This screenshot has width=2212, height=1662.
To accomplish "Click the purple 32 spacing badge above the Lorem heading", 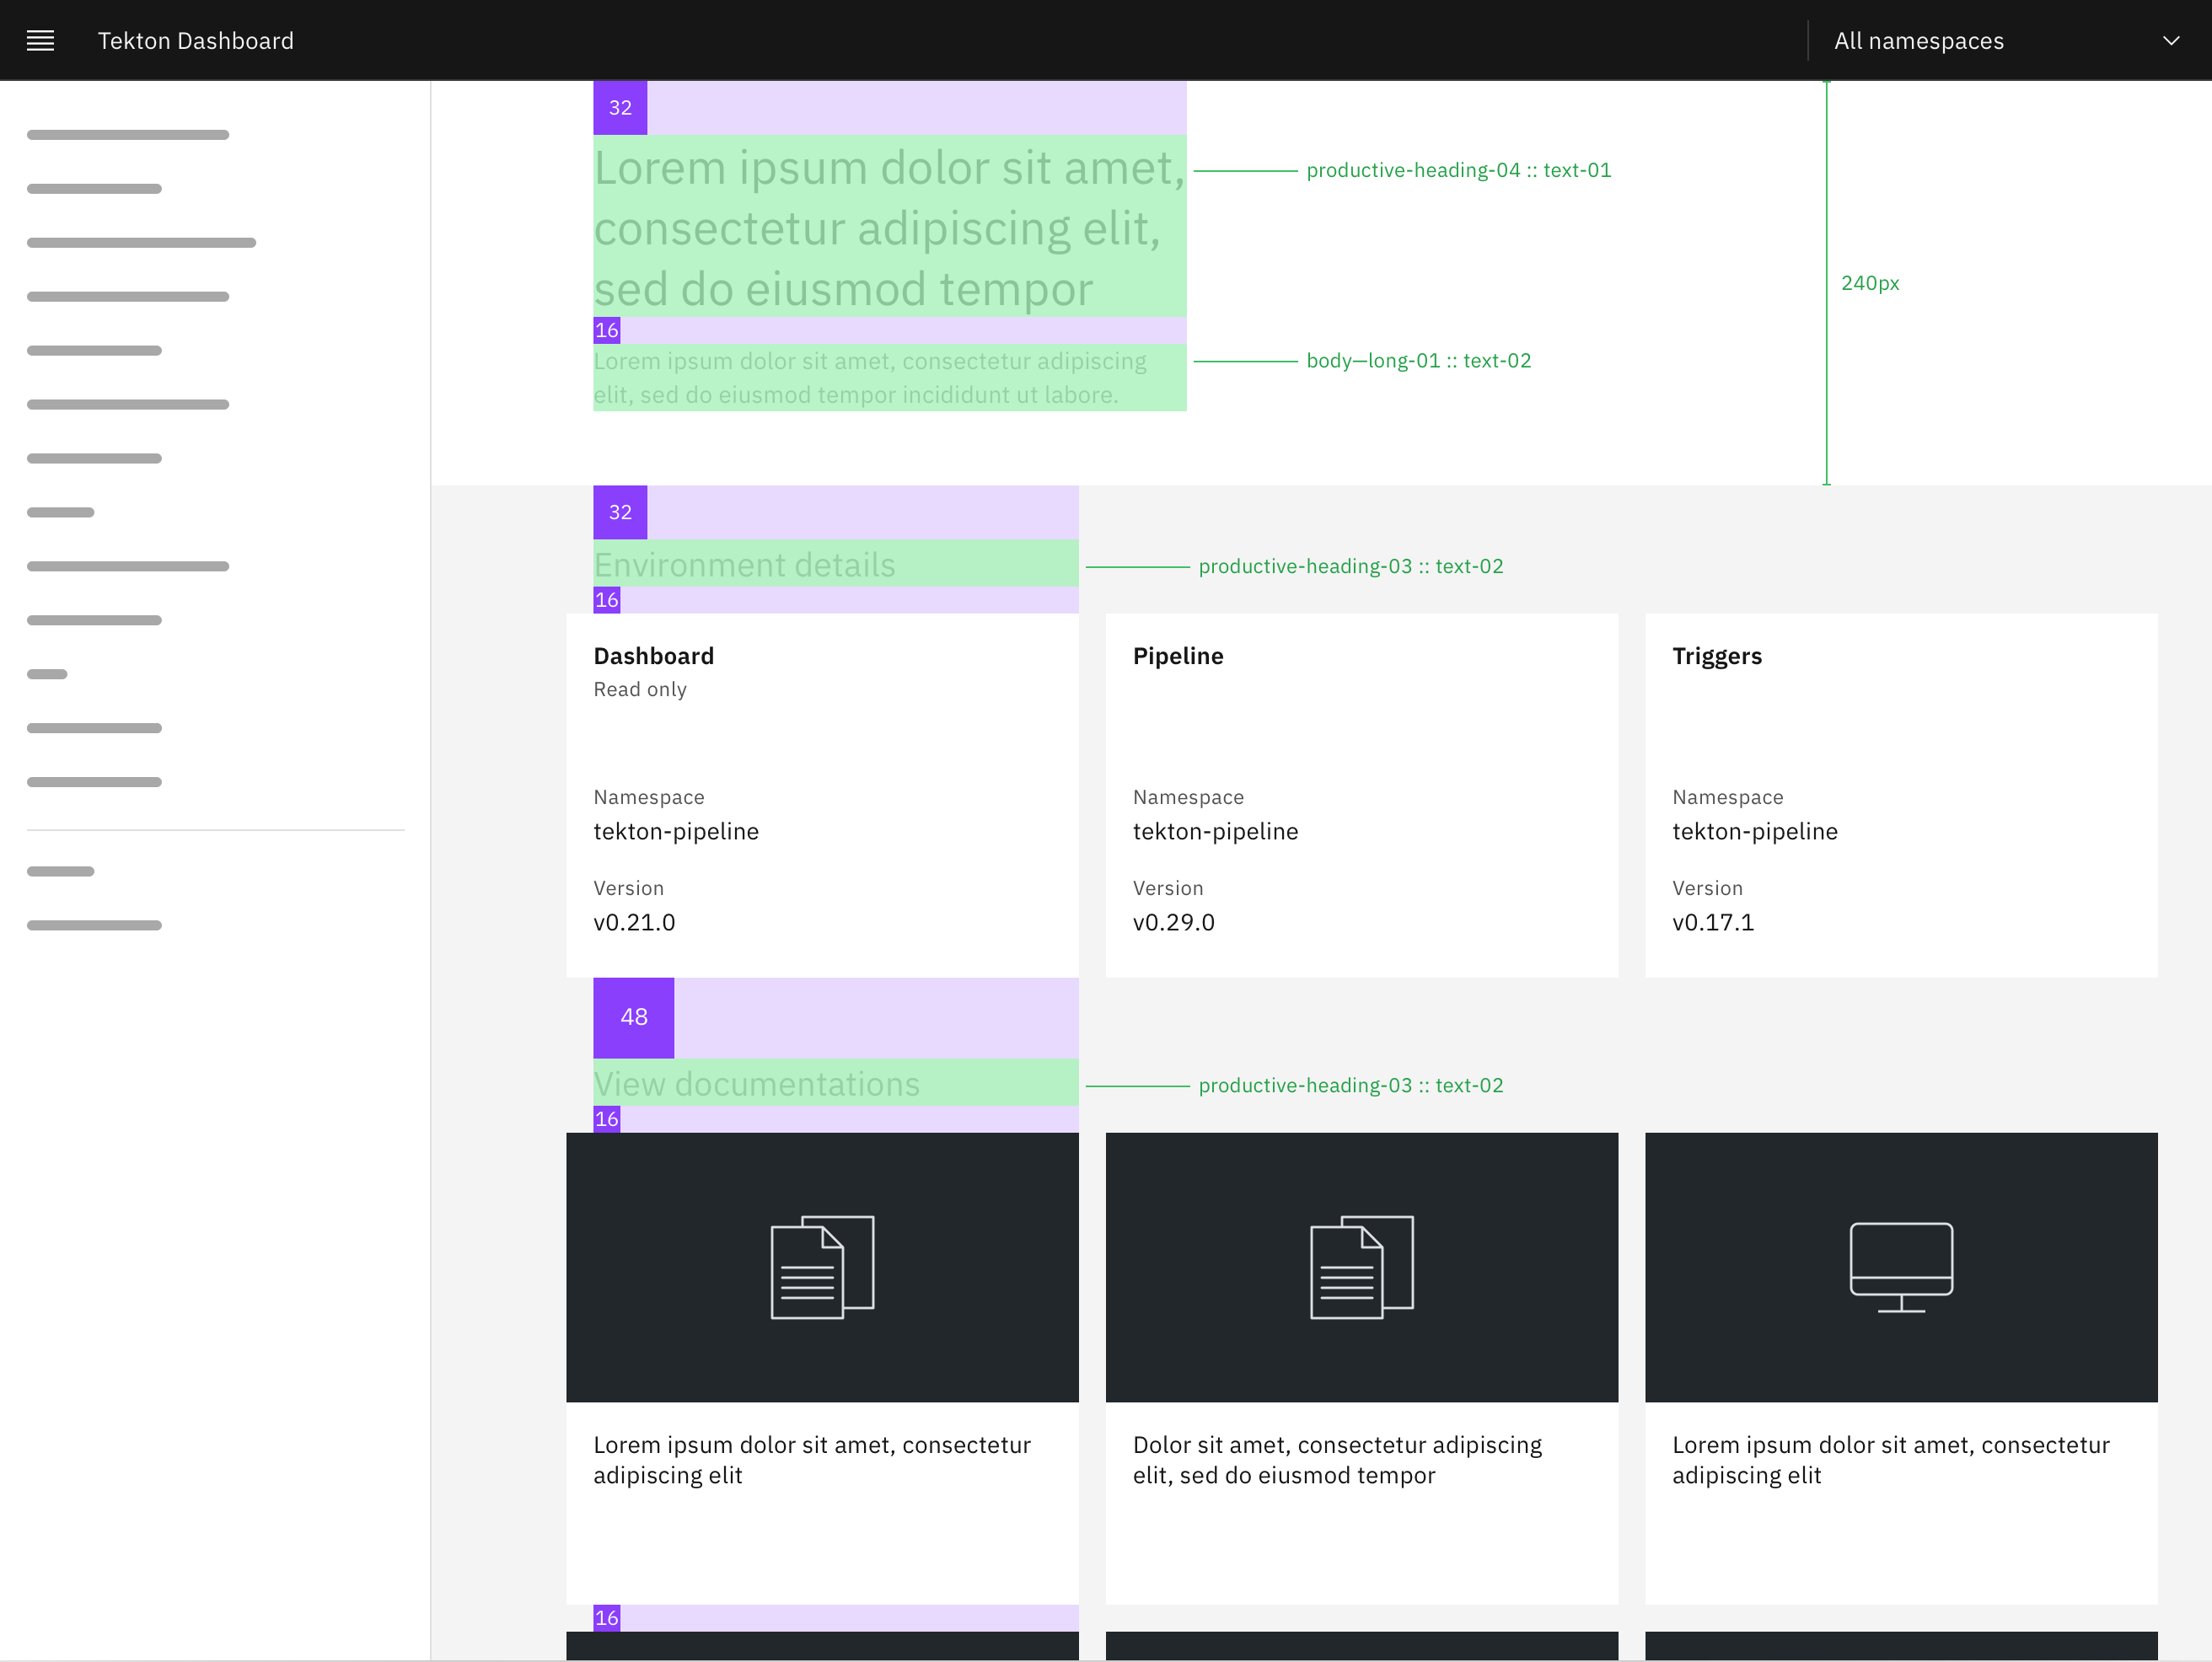I will 620,107.
